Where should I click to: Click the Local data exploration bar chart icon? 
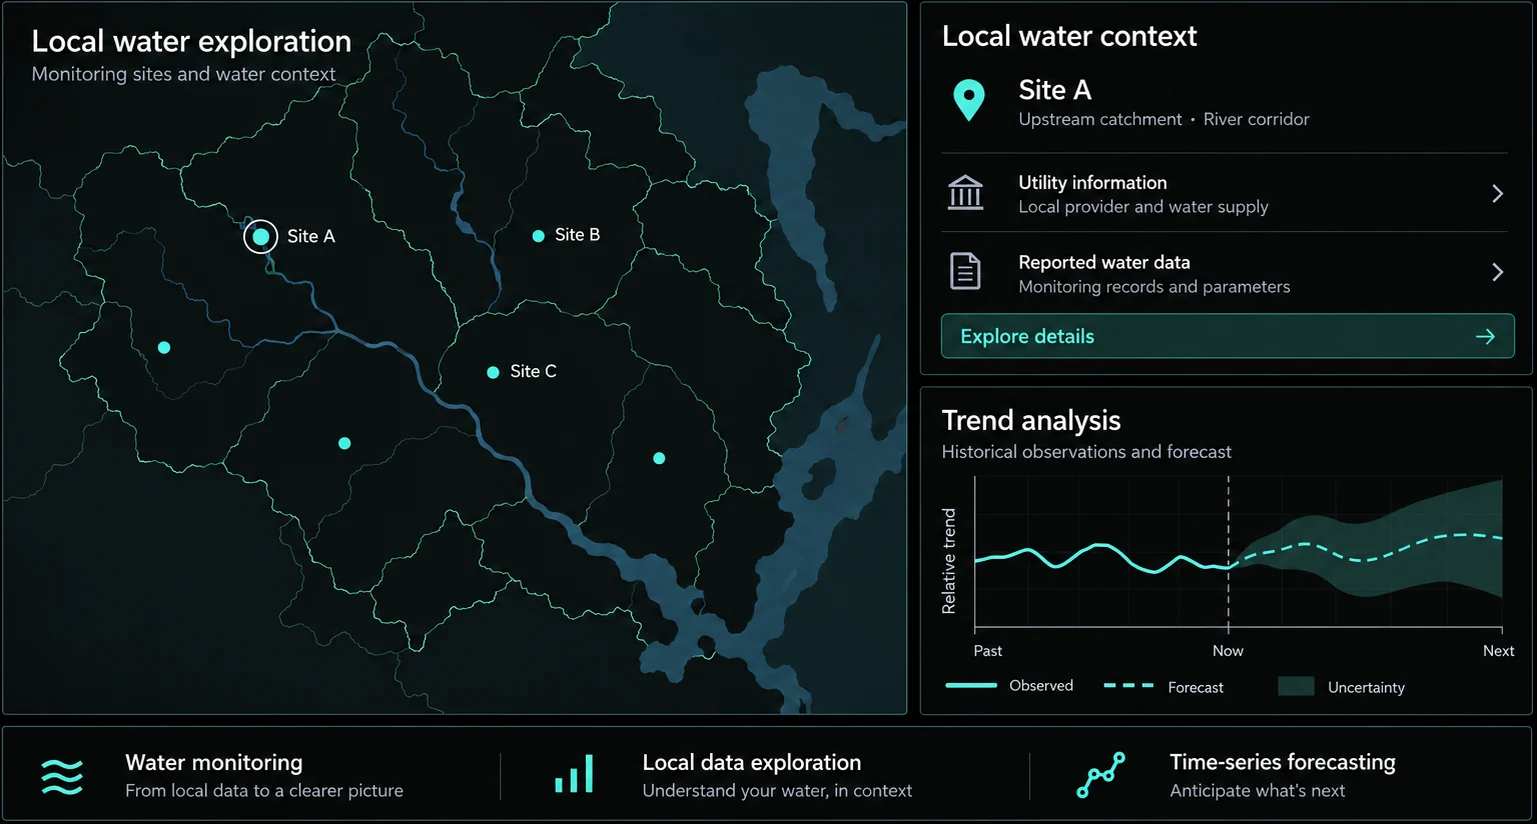click(x=574, y=775)
